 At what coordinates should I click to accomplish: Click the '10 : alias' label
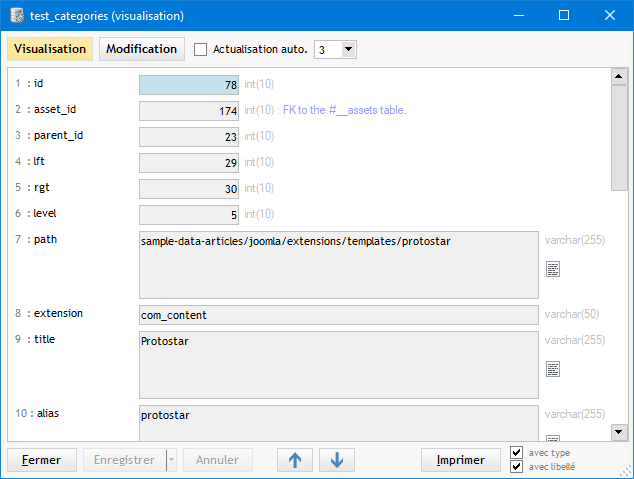tap(37, 413)
